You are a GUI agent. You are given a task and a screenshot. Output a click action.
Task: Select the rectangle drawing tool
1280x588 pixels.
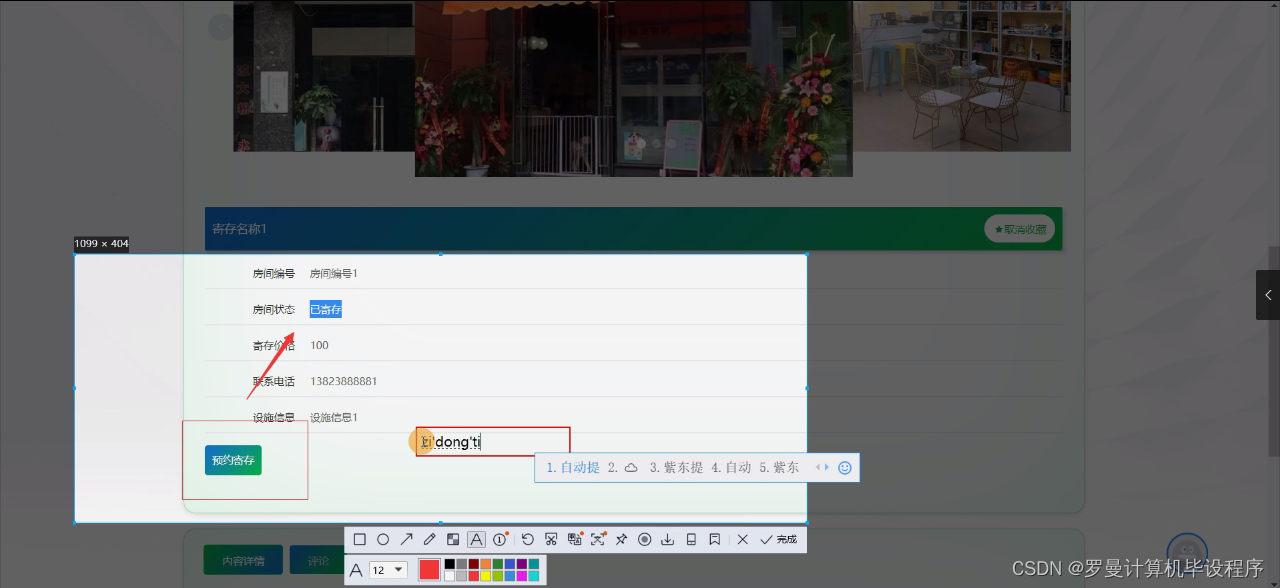coord(359,539)
